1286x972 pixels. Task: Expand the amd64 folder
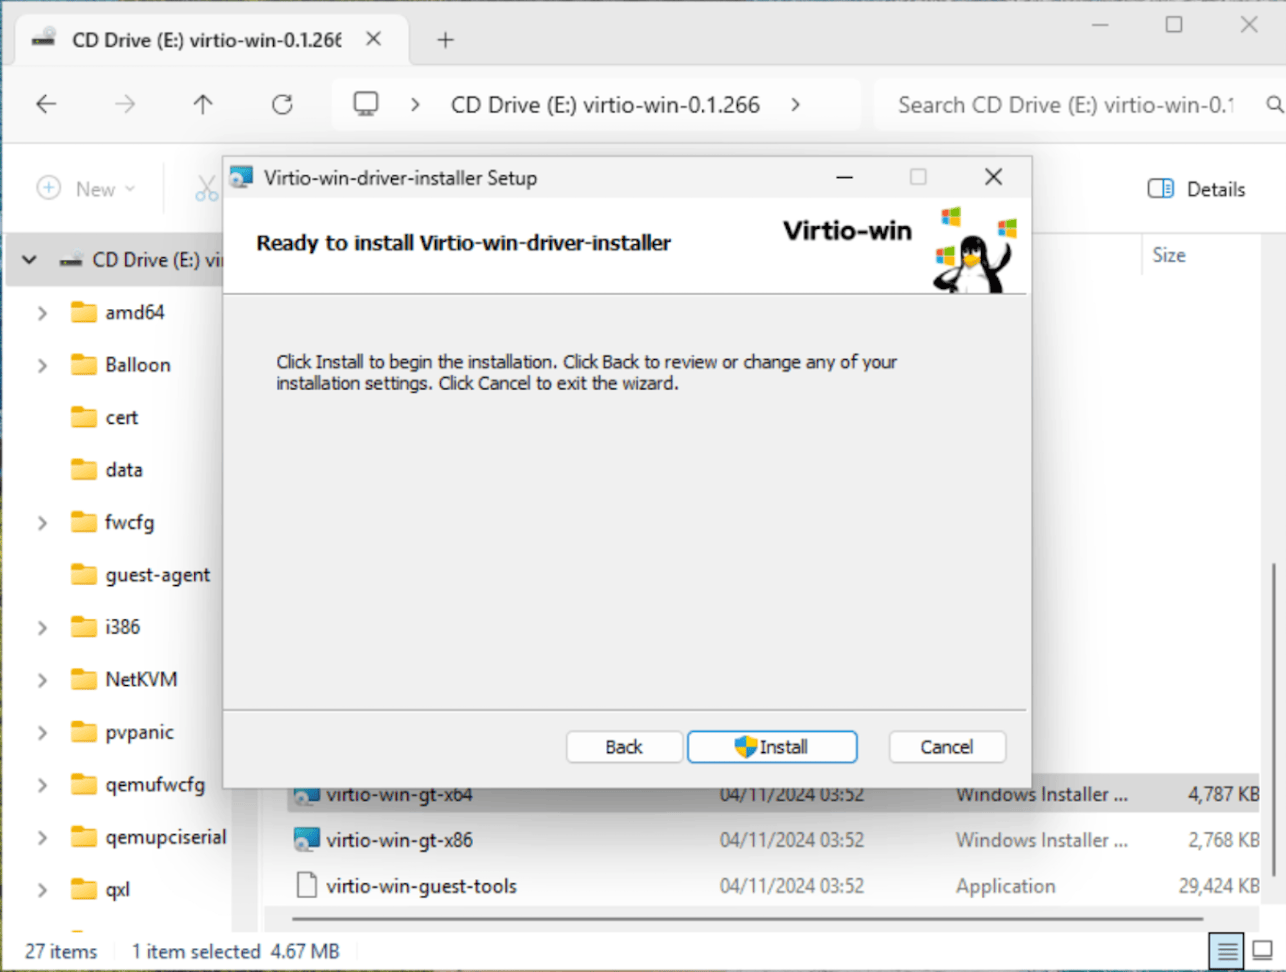pos(41,312)
